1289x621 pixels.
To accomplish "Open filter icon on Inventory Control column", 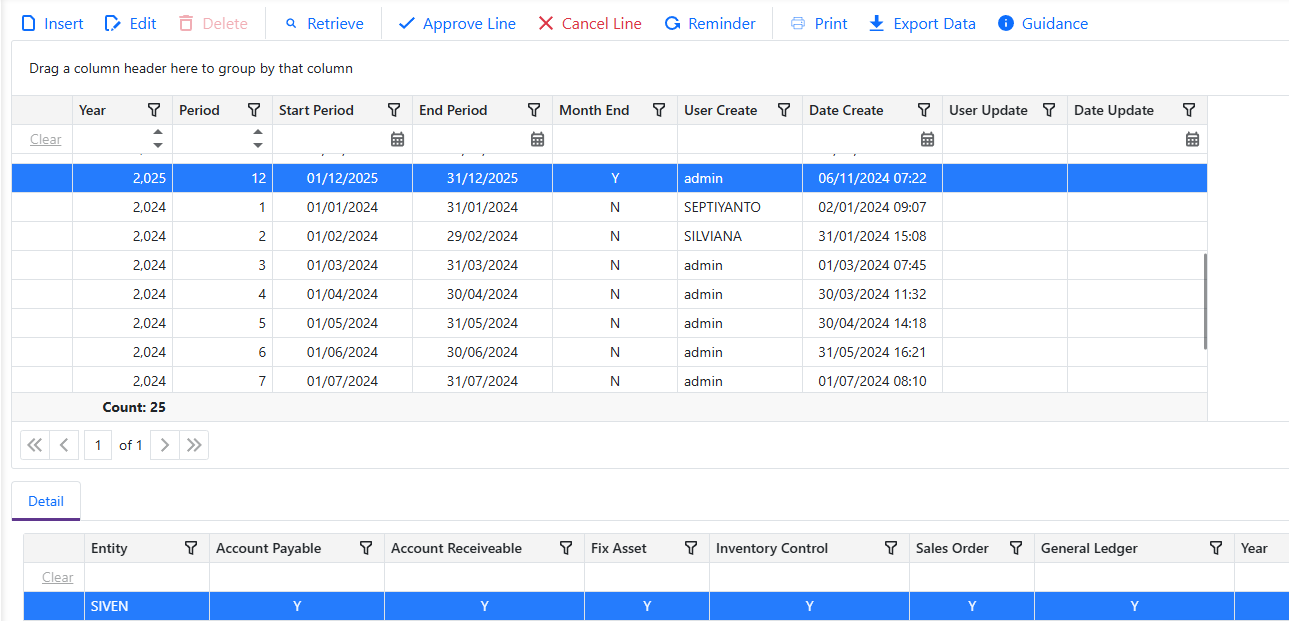I will [x=891, y=548].
